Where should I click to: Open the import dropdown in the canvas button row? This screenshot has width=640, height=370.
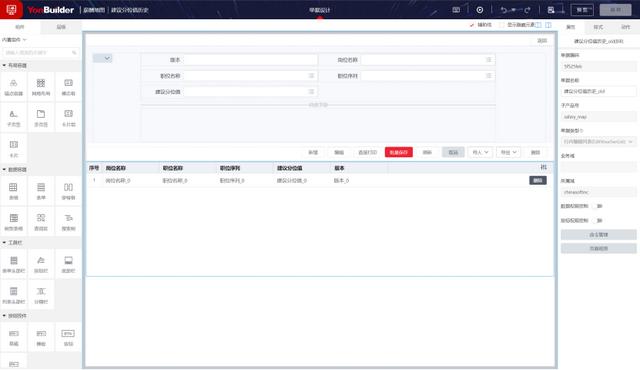click(480, 152)
